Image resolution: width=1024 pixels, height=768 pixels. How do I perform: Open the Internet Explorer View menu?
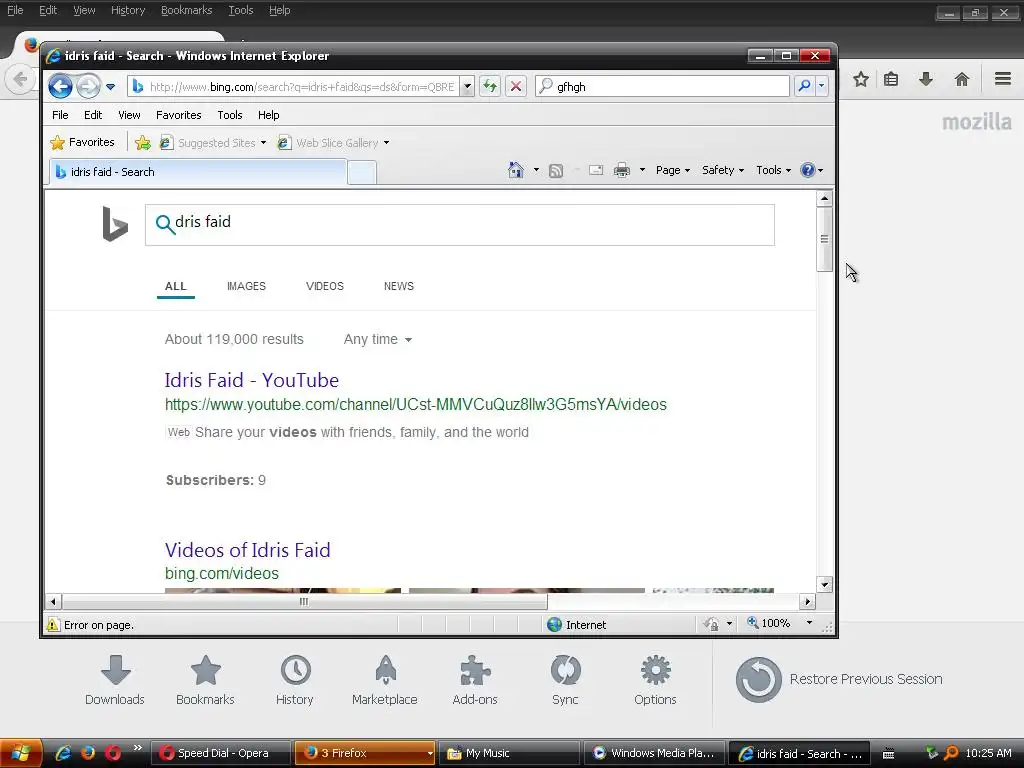click(129, 115)
